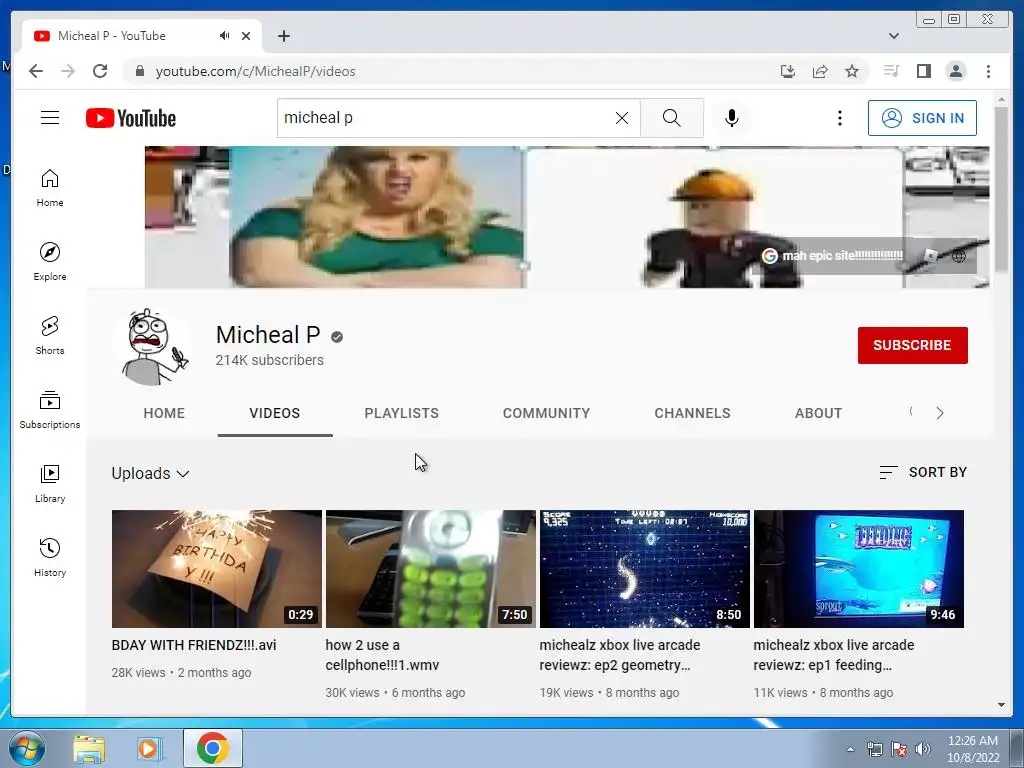Click the banner globe link icon

pos(958,256)
